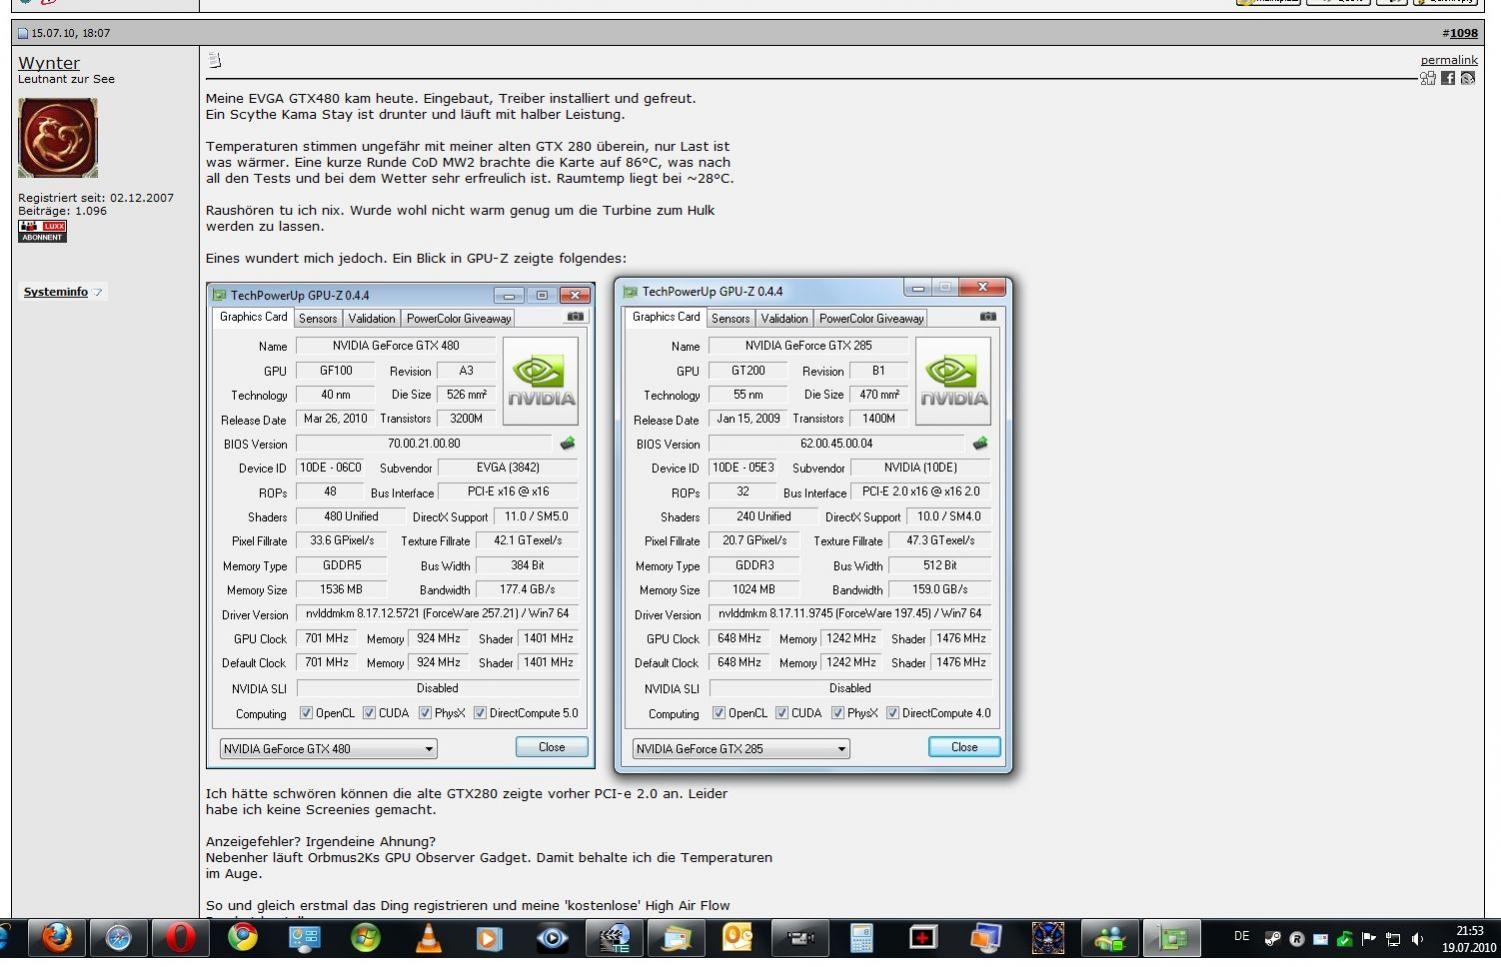Click the screenshot camera icon in GTX 285 window
The width and height of the screenshot is (1501, 967).
988,316
